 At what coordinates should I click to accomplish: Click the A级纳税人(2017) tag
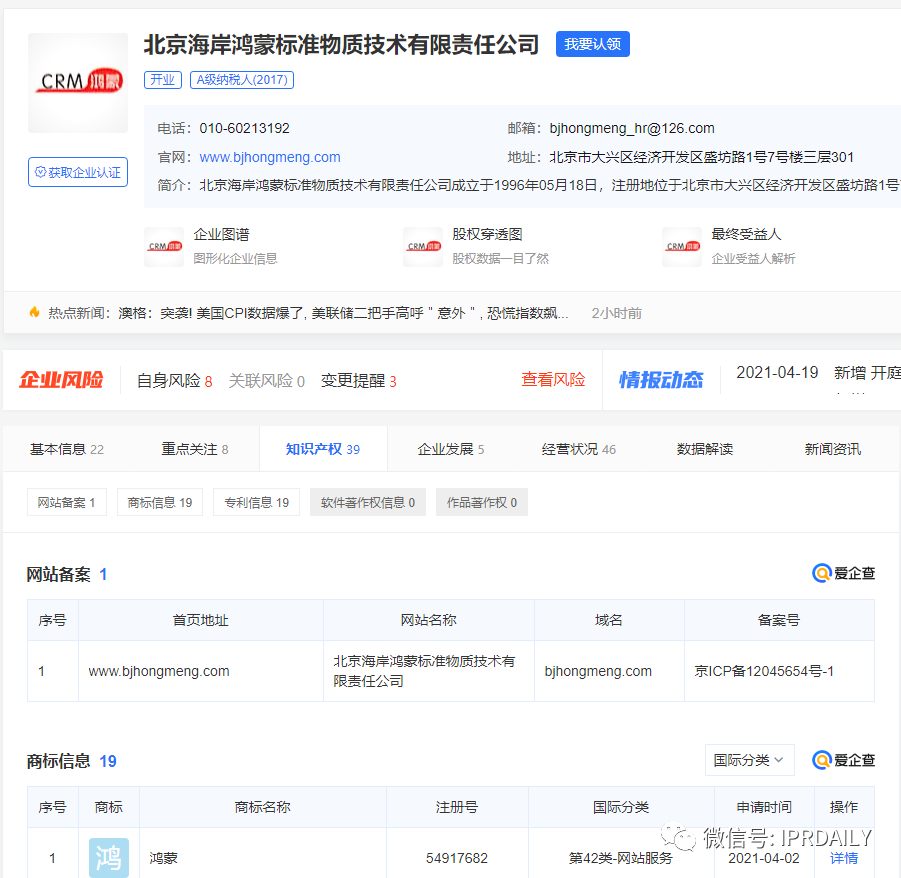pos(242,80)
